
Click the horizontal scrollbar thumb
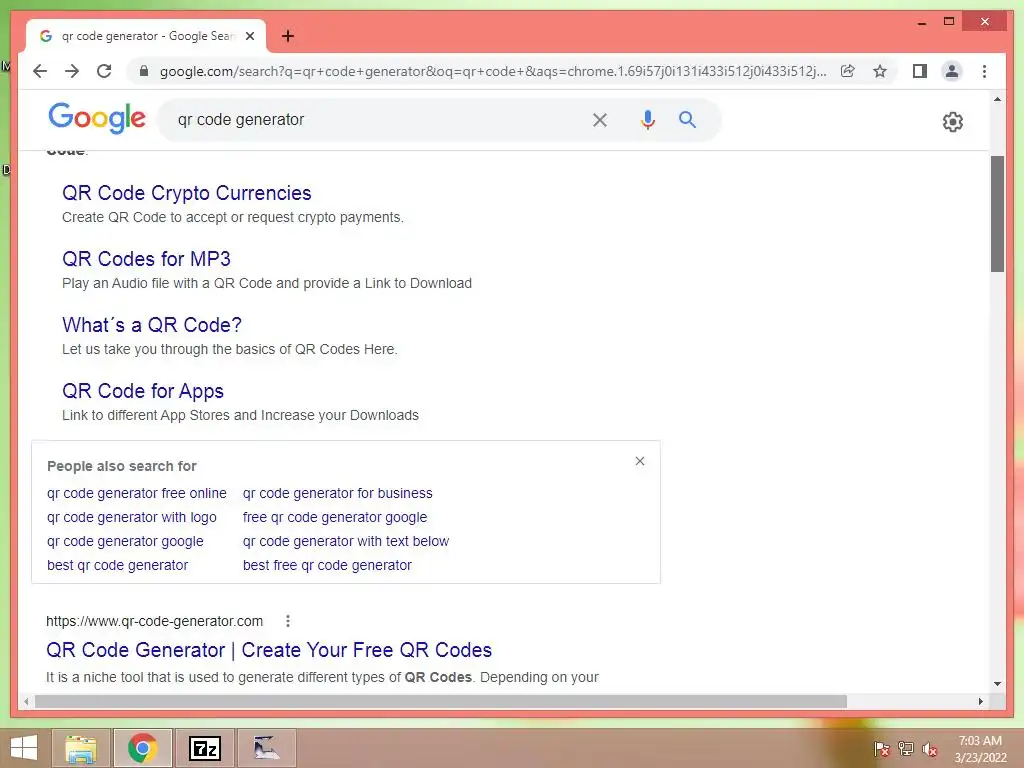441,701
